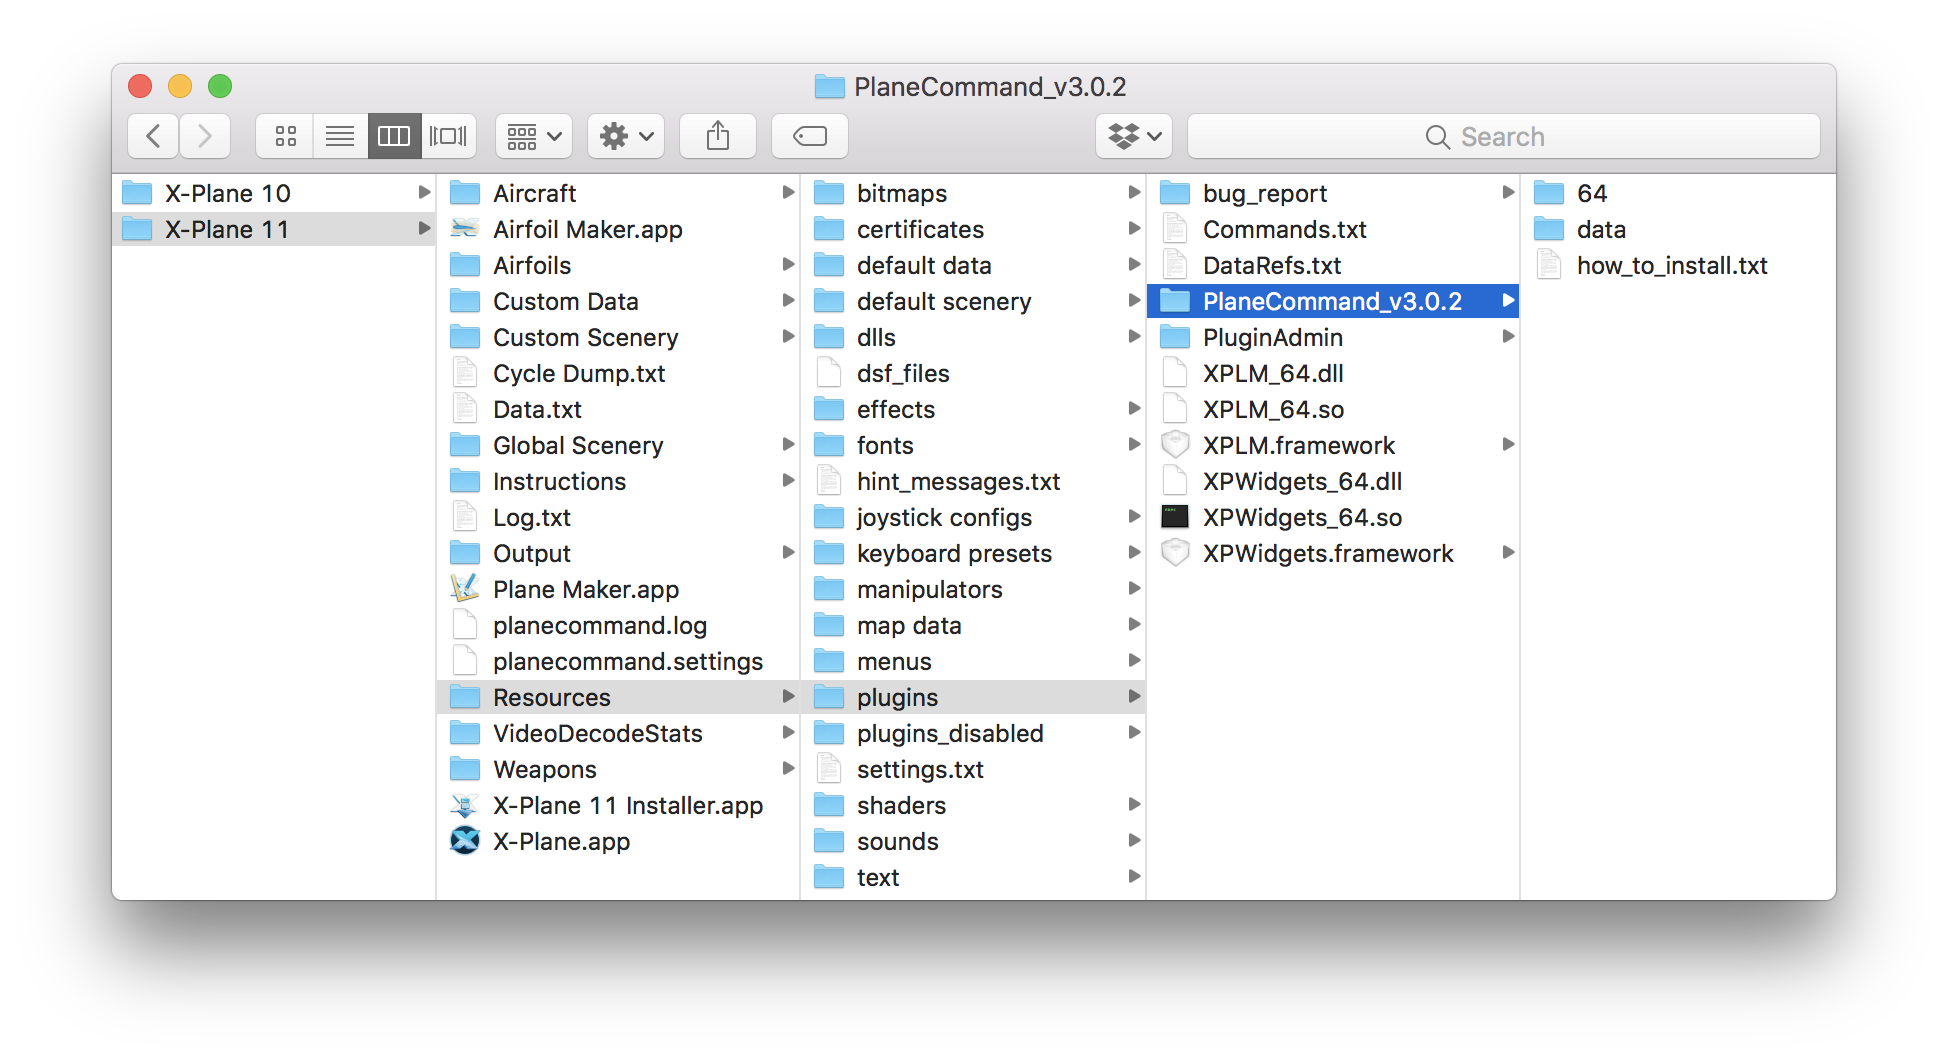Screen dimensions: 1948x1060
Task: Select the Log.txt file
Action: [x=531, y=517]
